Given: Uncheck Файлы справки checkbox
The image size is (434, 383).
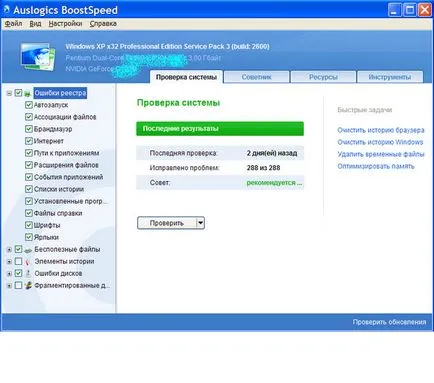Looking at the screenshot, I should (29, 213).
